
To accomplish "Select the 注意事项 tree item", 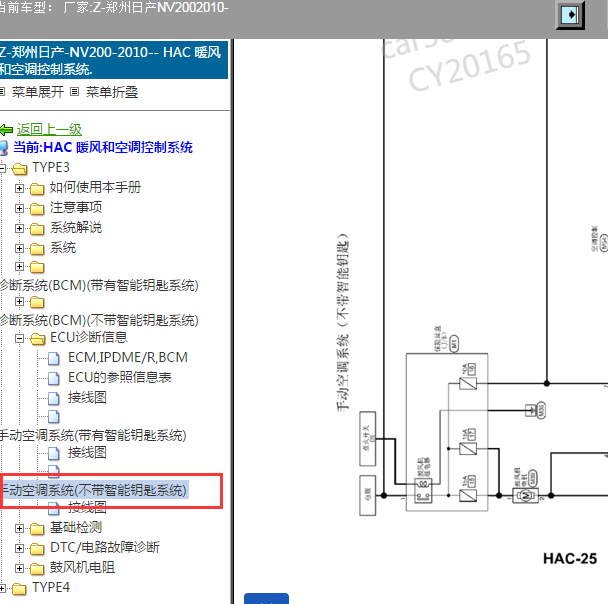I will 76,207.
